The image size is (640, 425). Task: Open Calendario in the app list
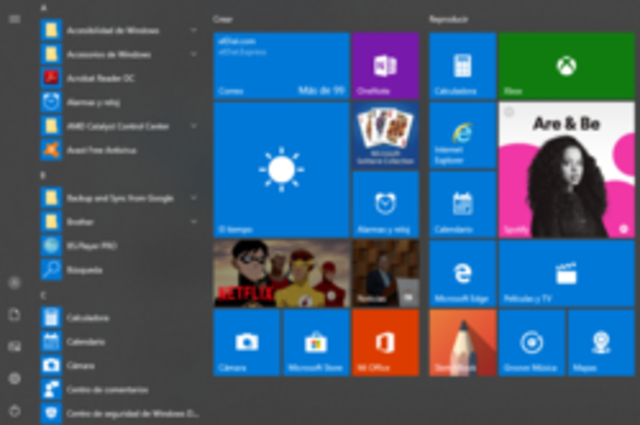point(118,342)
